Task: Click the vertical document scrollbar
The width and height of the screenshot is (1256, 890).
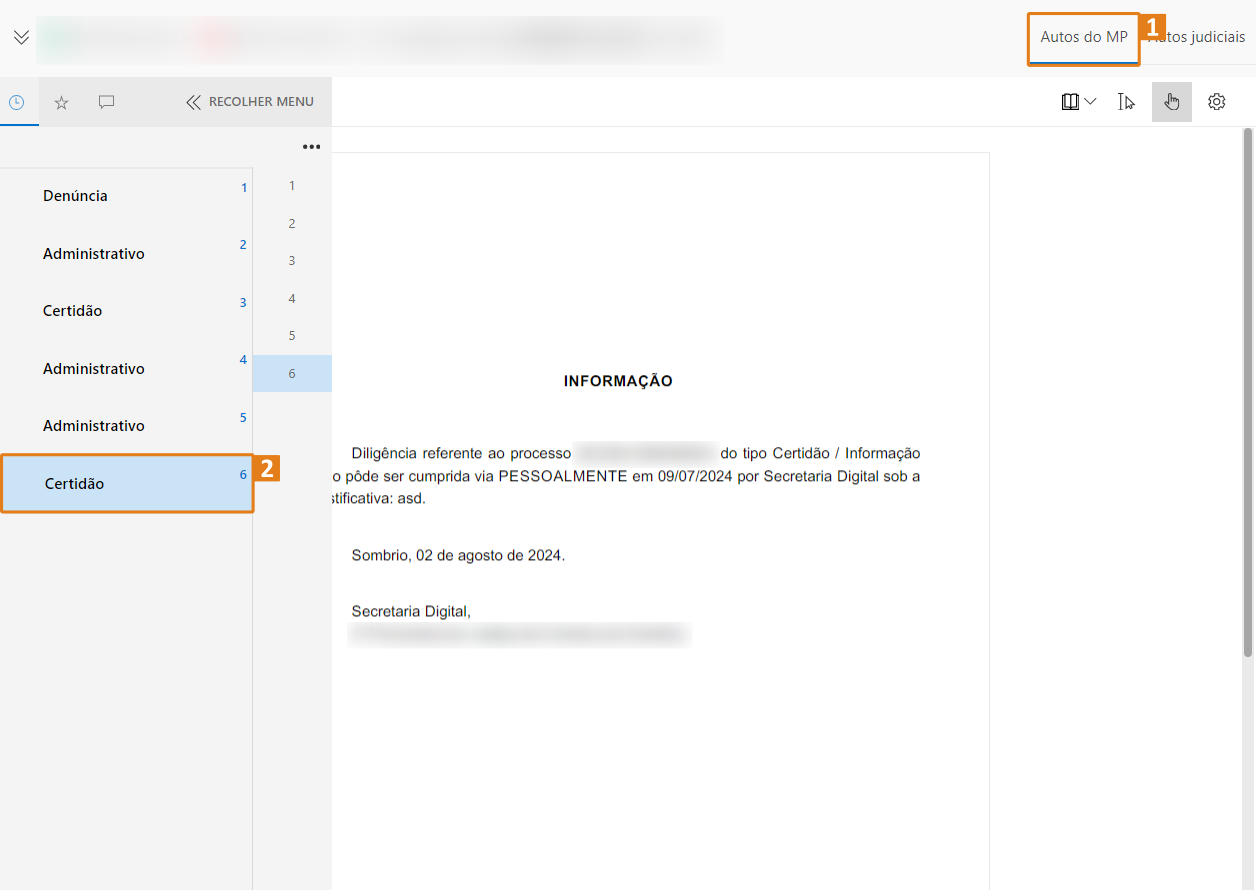Action: tap(1247, 392)
